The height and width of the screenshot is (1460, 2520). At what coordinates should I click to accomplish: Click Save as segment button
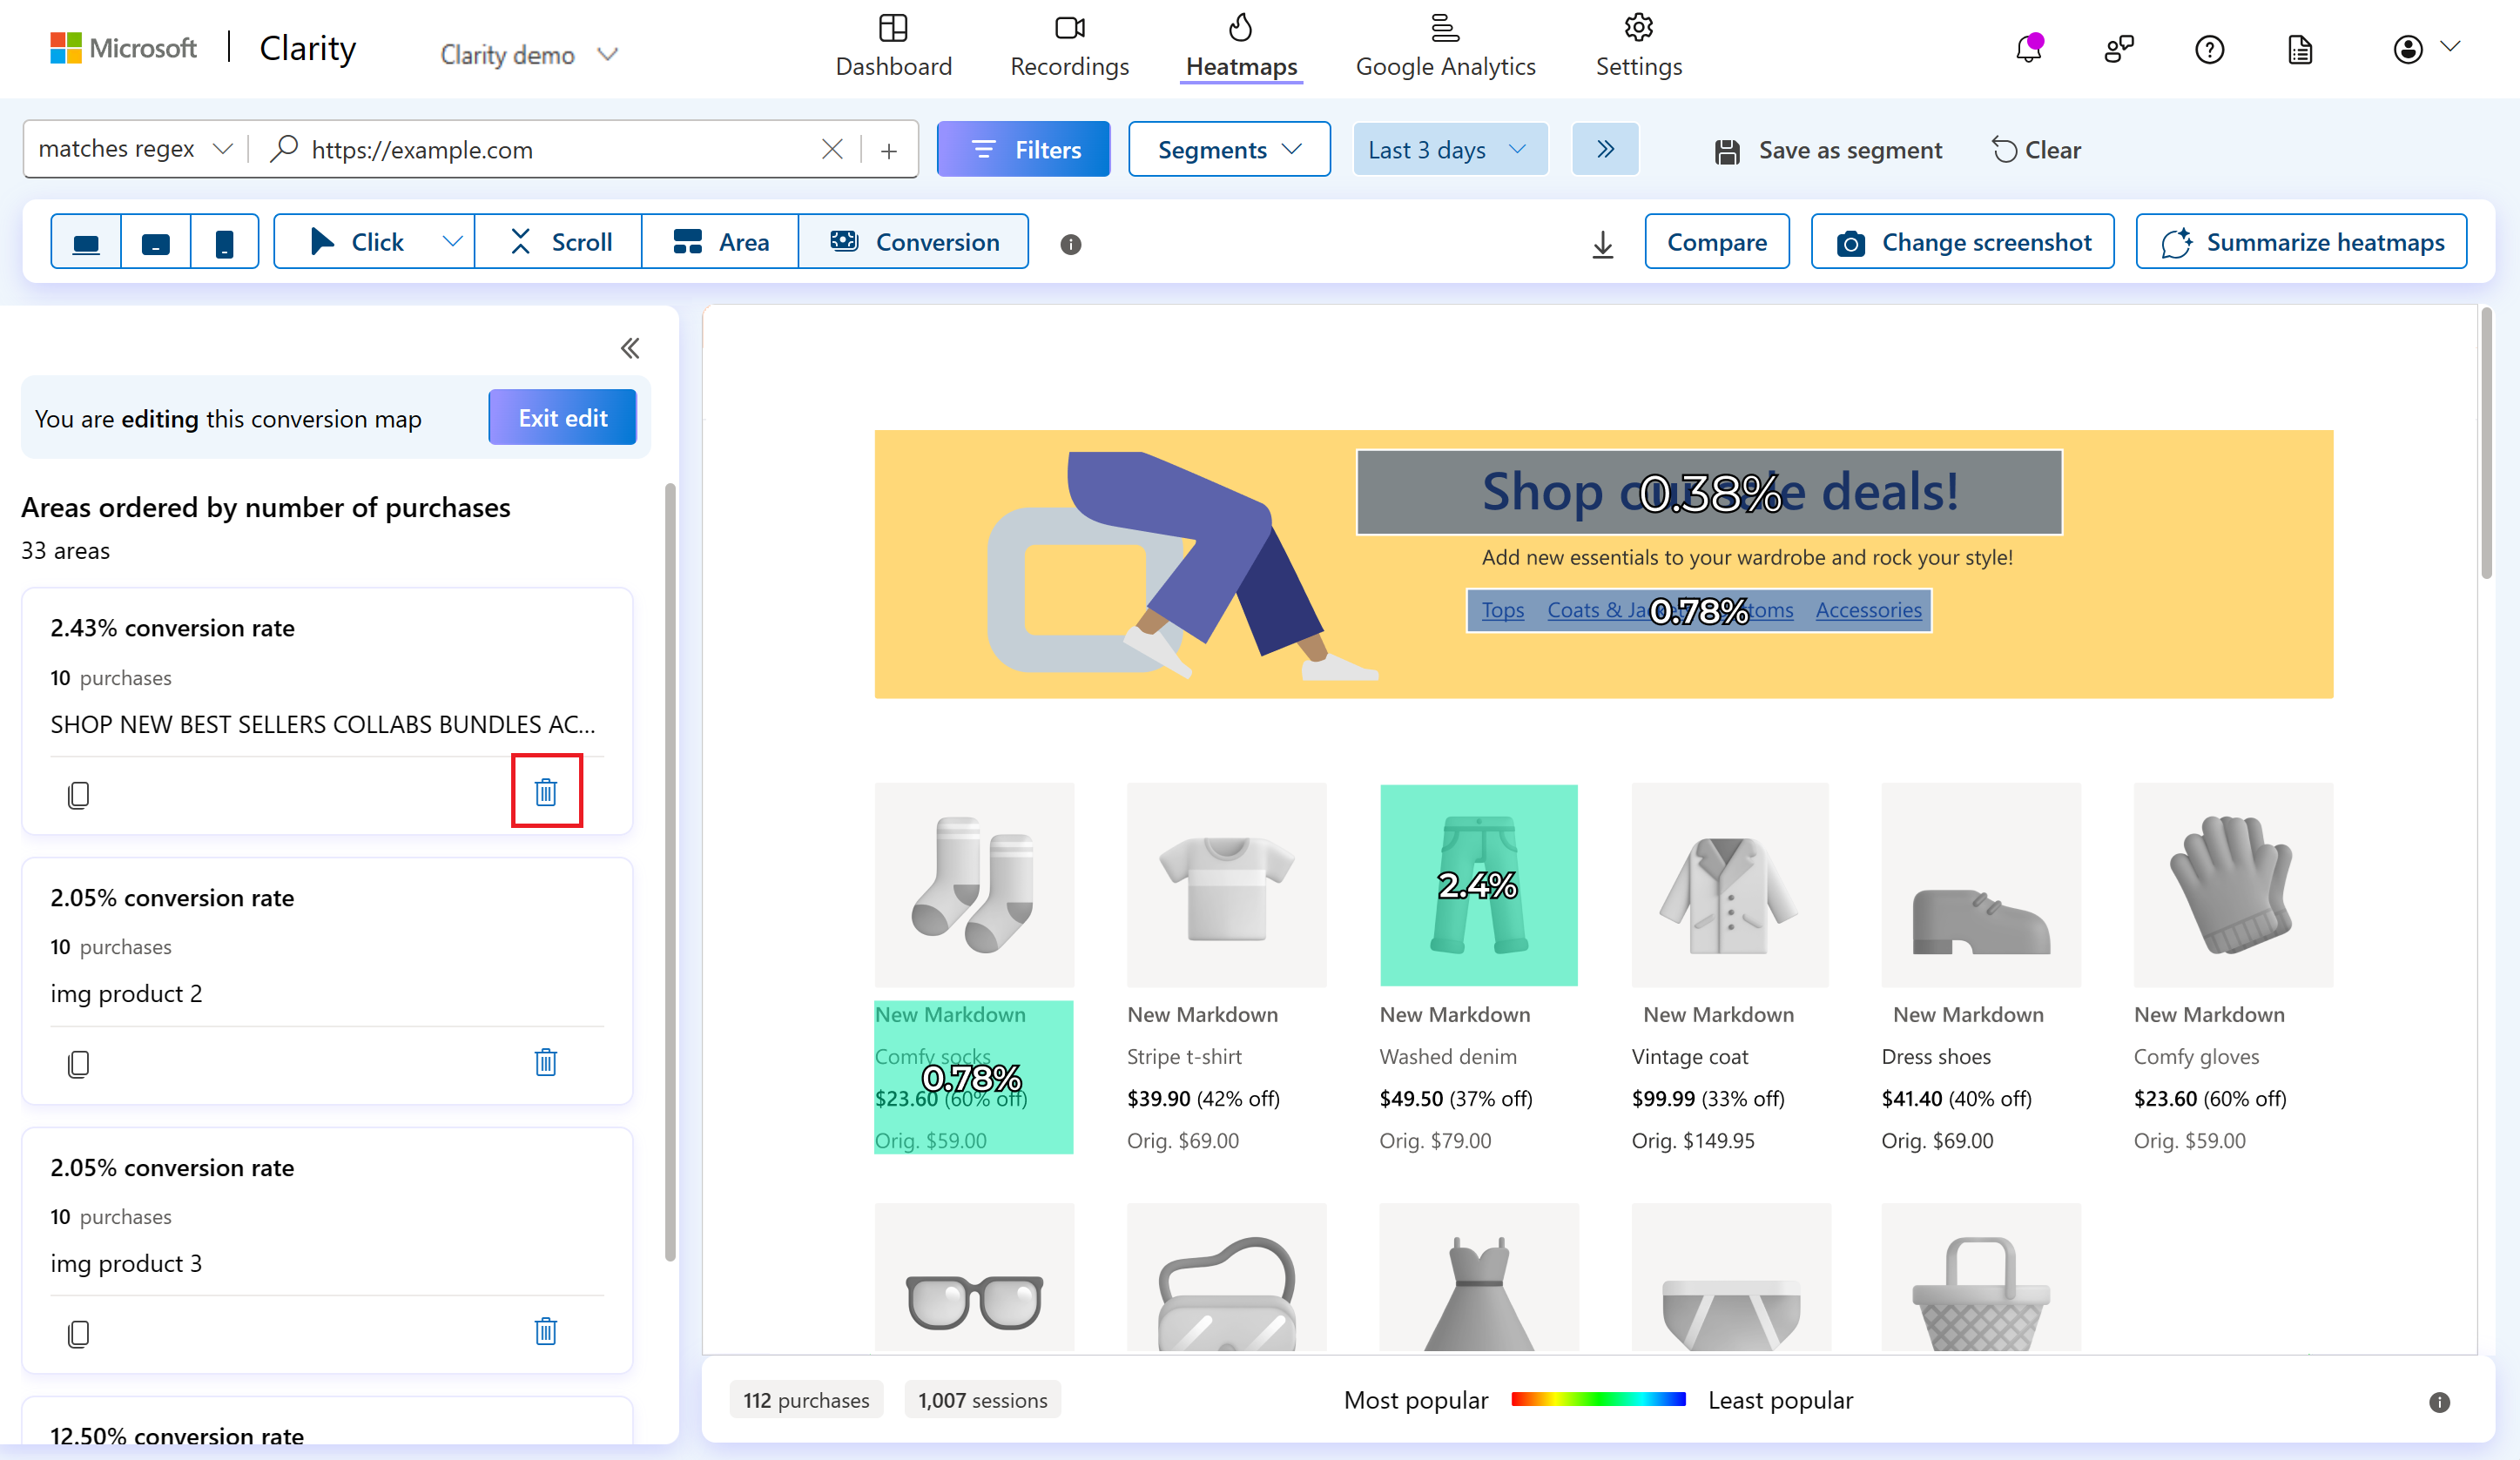tap(1830, 148)
